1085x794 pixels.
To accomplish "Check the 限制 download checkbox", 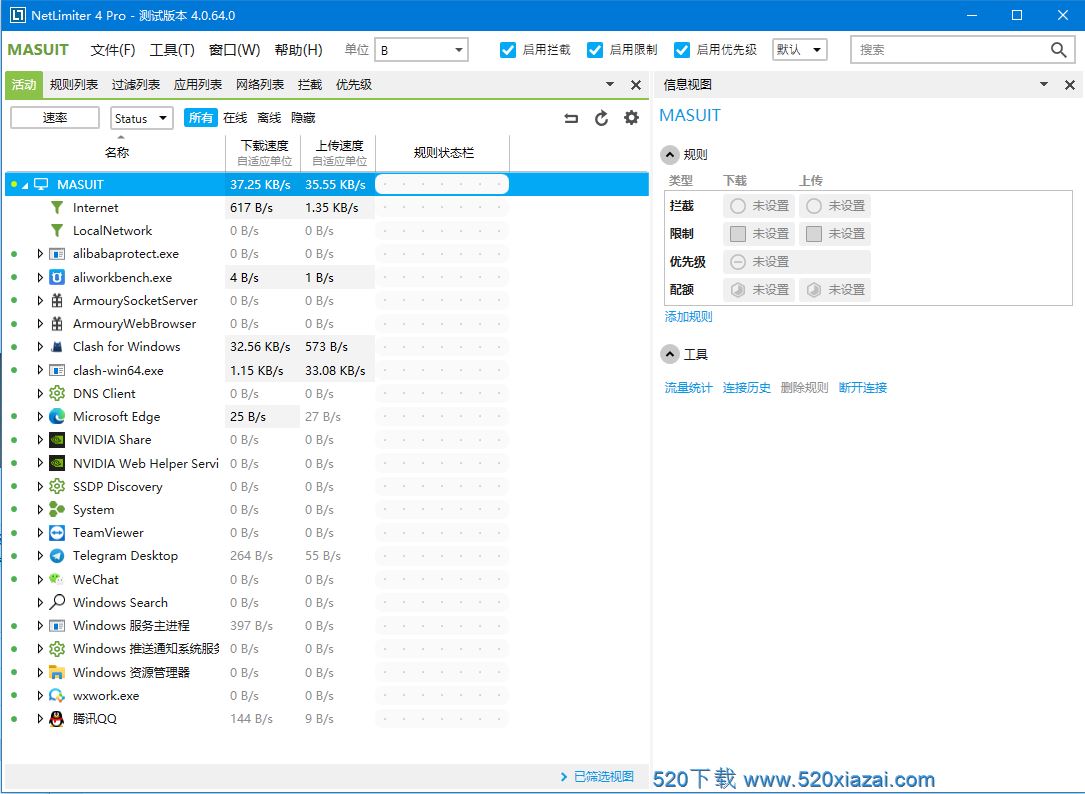I will 738,234.
